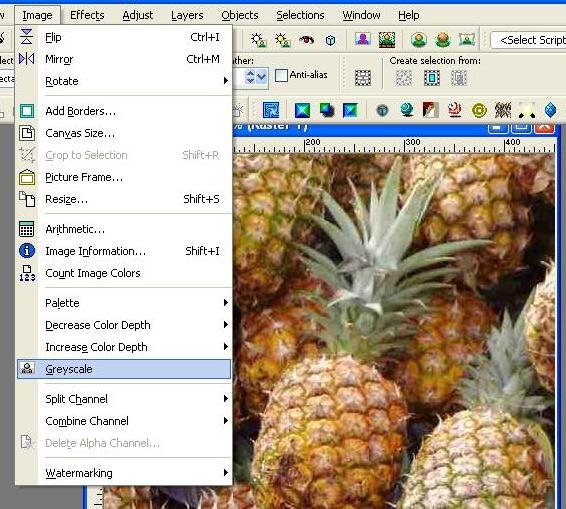Click the globe effect toolbar icon
The image size is (566, 509).
click(407, 110)
